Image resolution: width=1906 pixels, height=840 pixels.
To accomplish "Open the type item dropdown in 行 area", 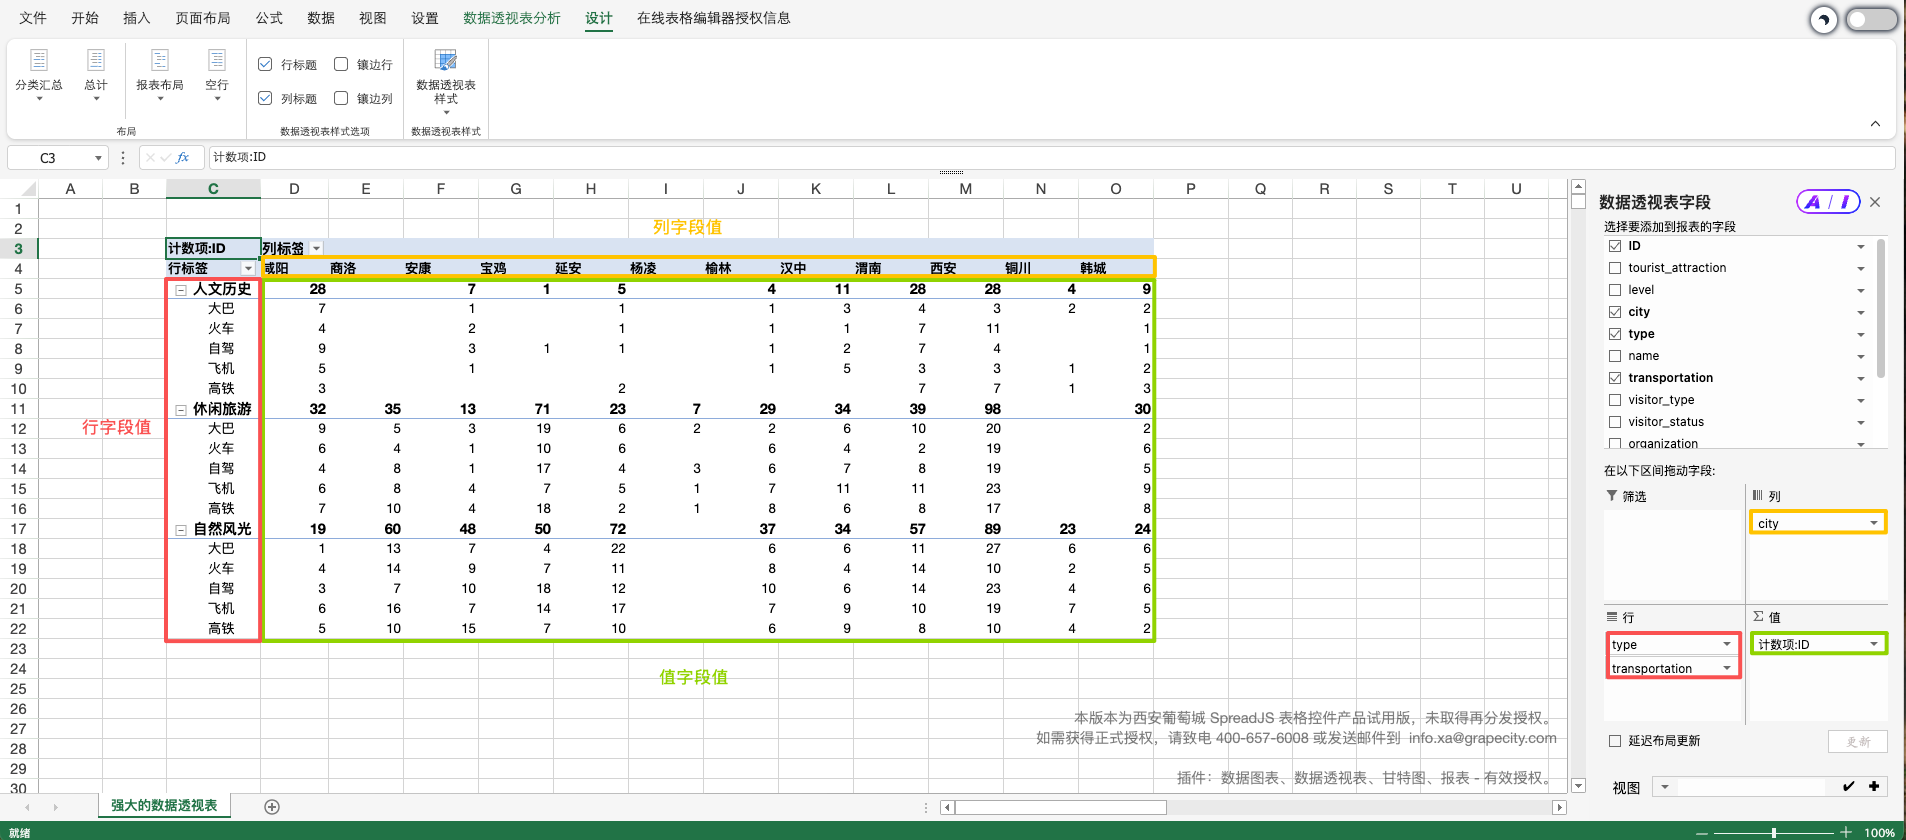I will (1726, 644).
